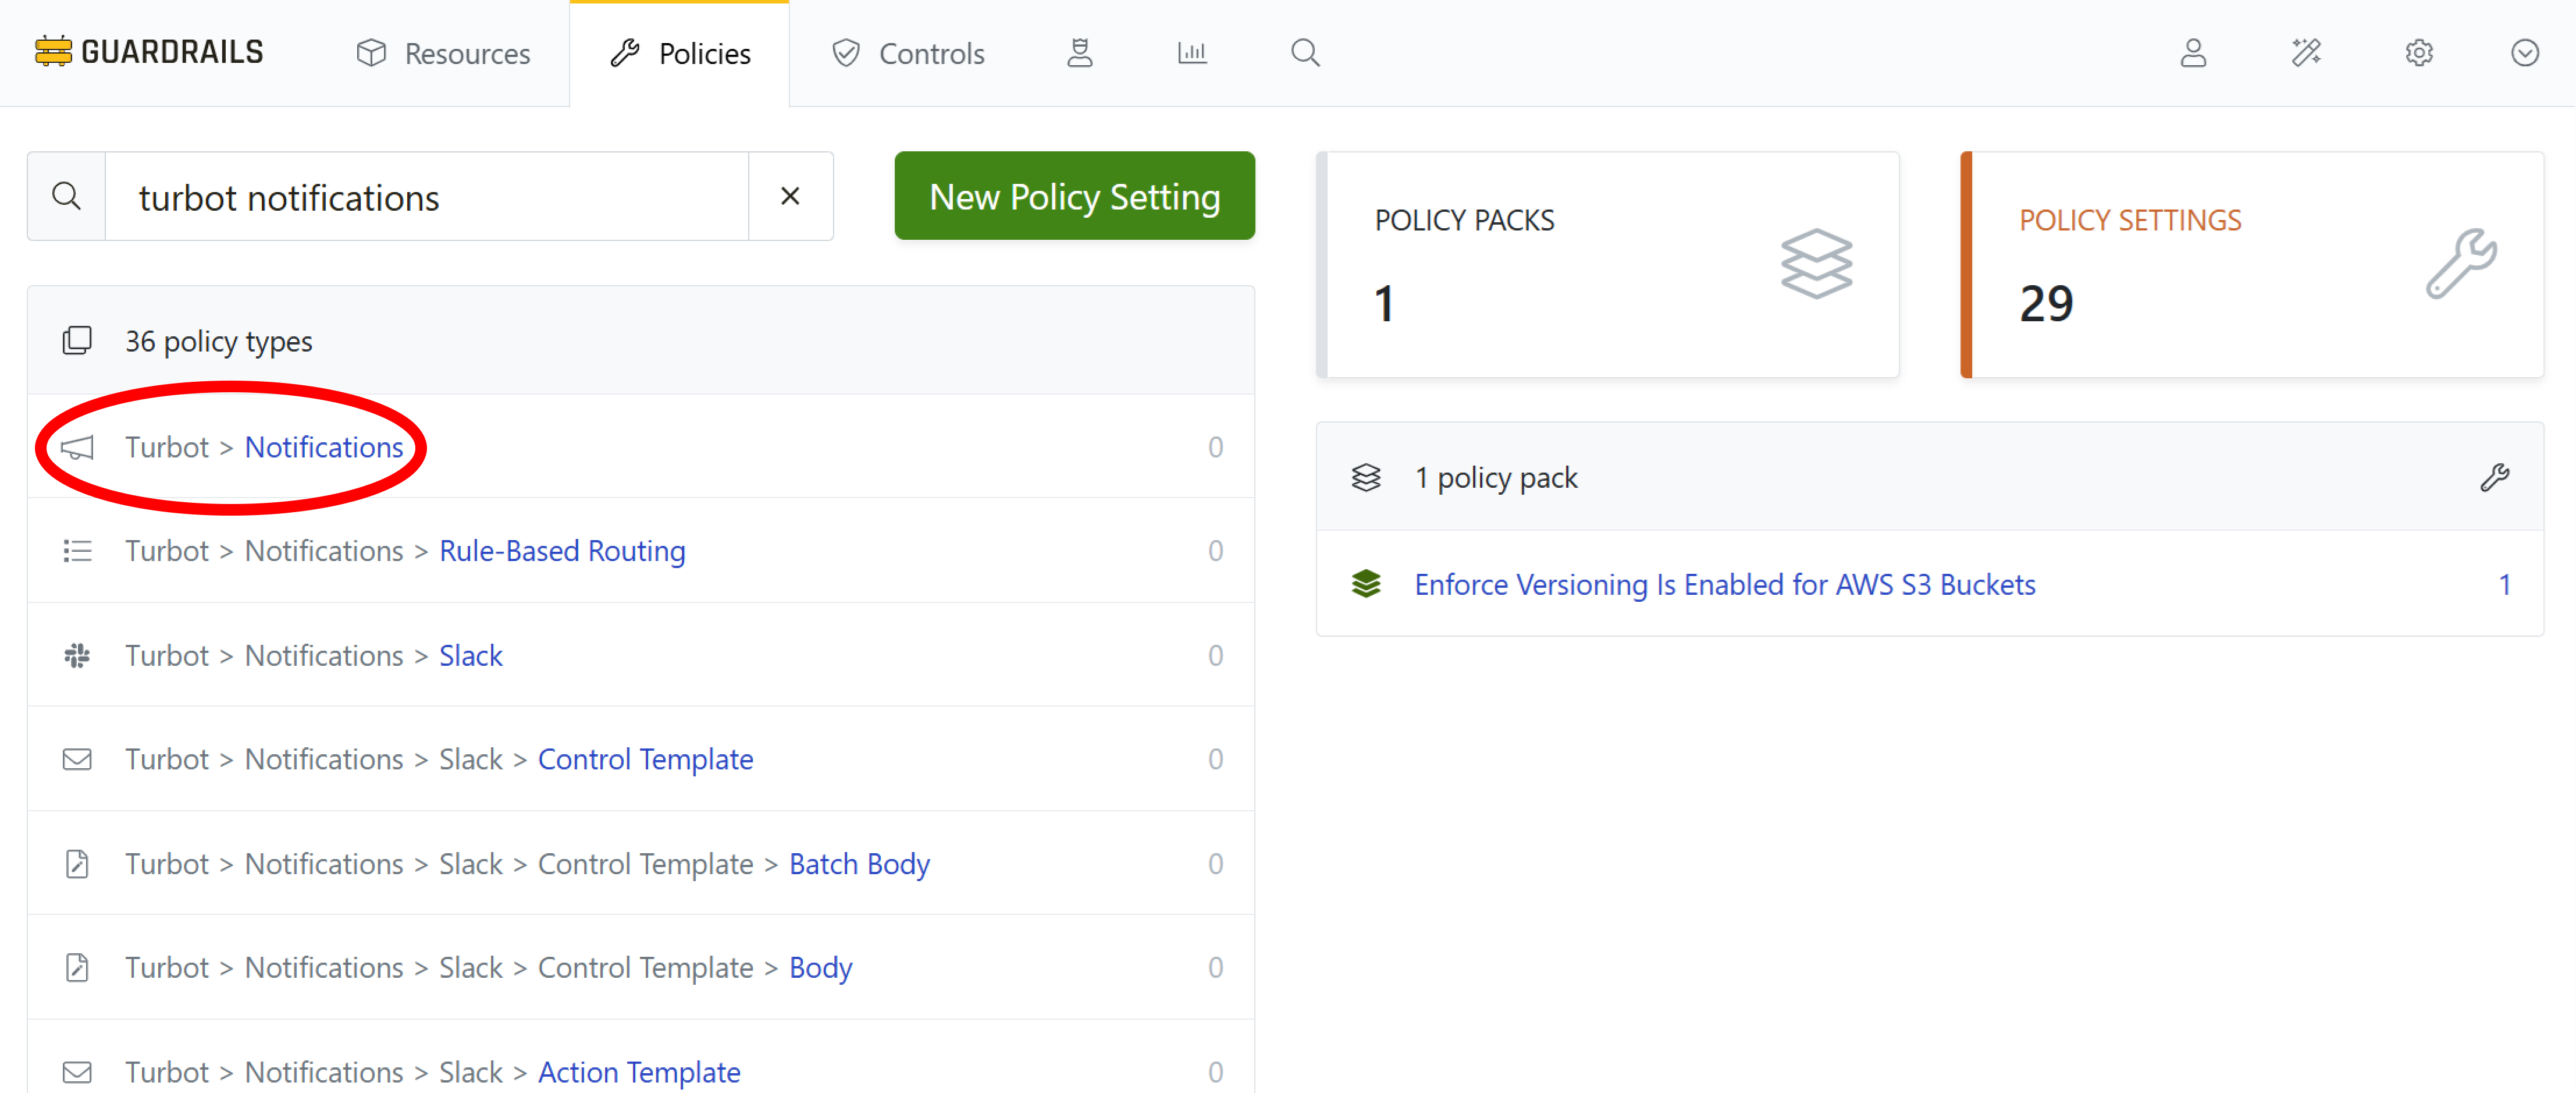Image resolution: width=2576 pixels, height=1093 pixels.
Task: Click the profile avatar icon top right
Action: tap(2193, 52)
